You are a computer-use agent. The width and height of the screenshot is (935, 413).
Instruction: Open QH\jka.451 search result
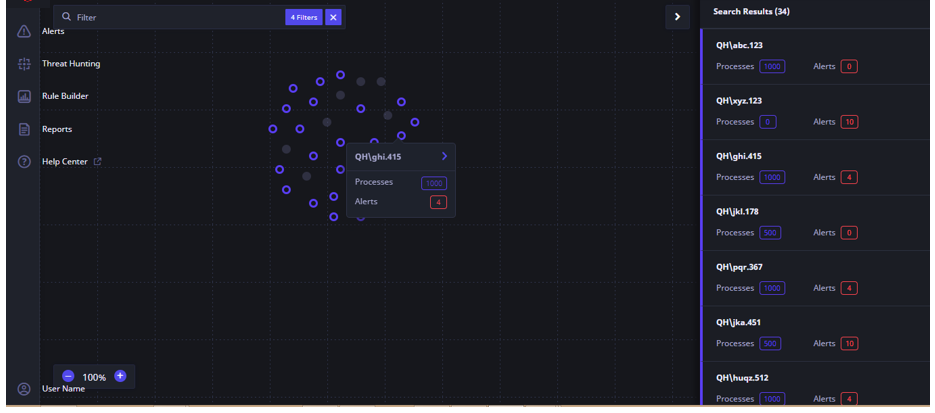pyautogui.click(x=818, y=334)
